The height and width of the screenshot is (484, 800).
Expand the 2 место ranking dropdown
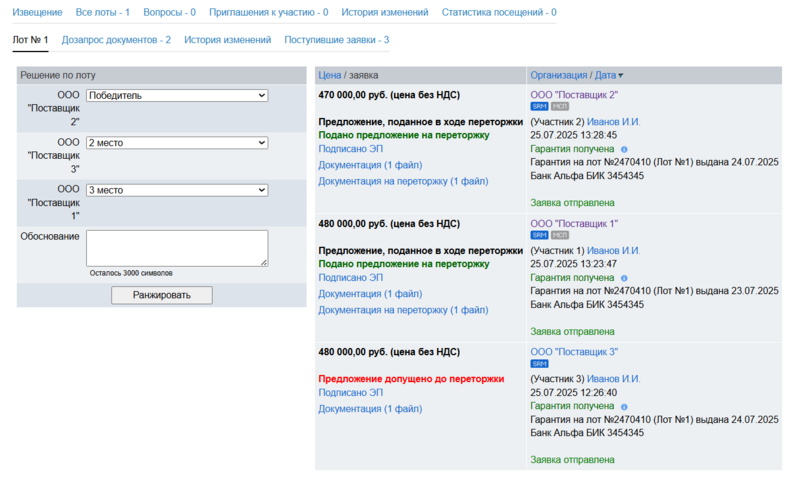point(177,143)
